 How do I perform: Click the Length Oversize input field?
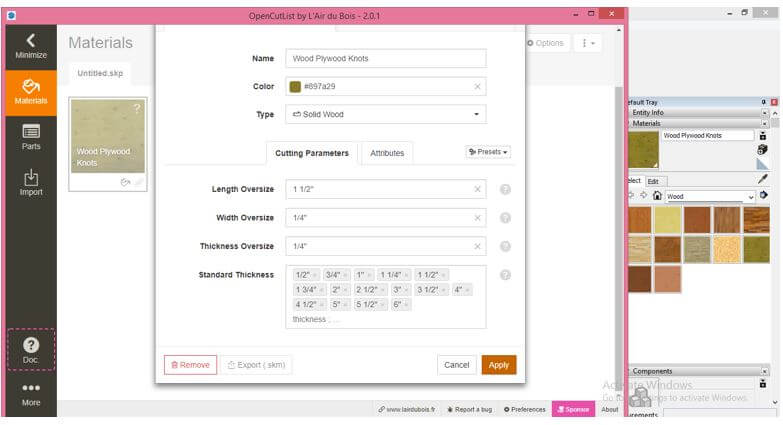(x=386, y=189)
